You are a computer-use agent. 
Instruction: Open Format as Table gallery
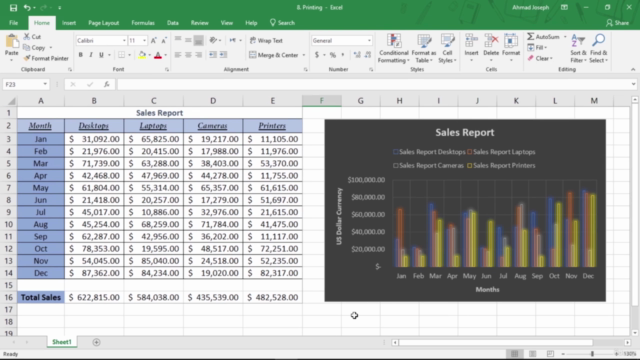424,49
